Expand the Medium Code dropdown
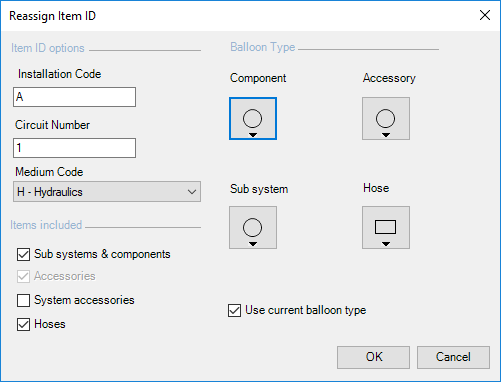Image resolution: width=501 pixels, height=382 pixels. click(x=192, y=192)
